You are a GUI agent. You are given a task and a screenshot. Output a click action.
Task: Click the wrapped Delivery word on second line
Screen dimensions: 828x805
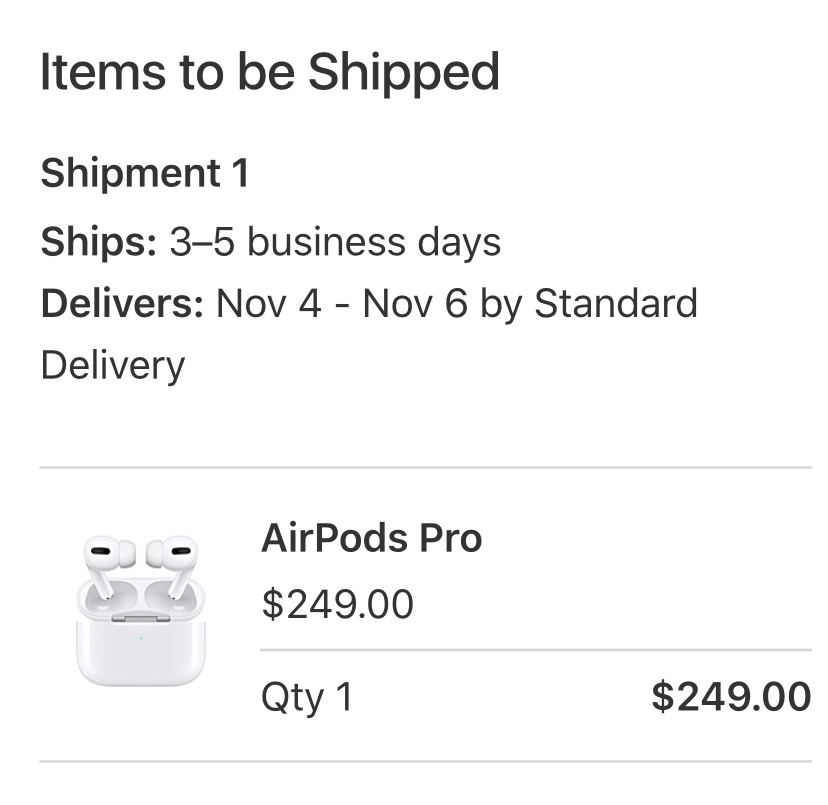pos(113,364)
